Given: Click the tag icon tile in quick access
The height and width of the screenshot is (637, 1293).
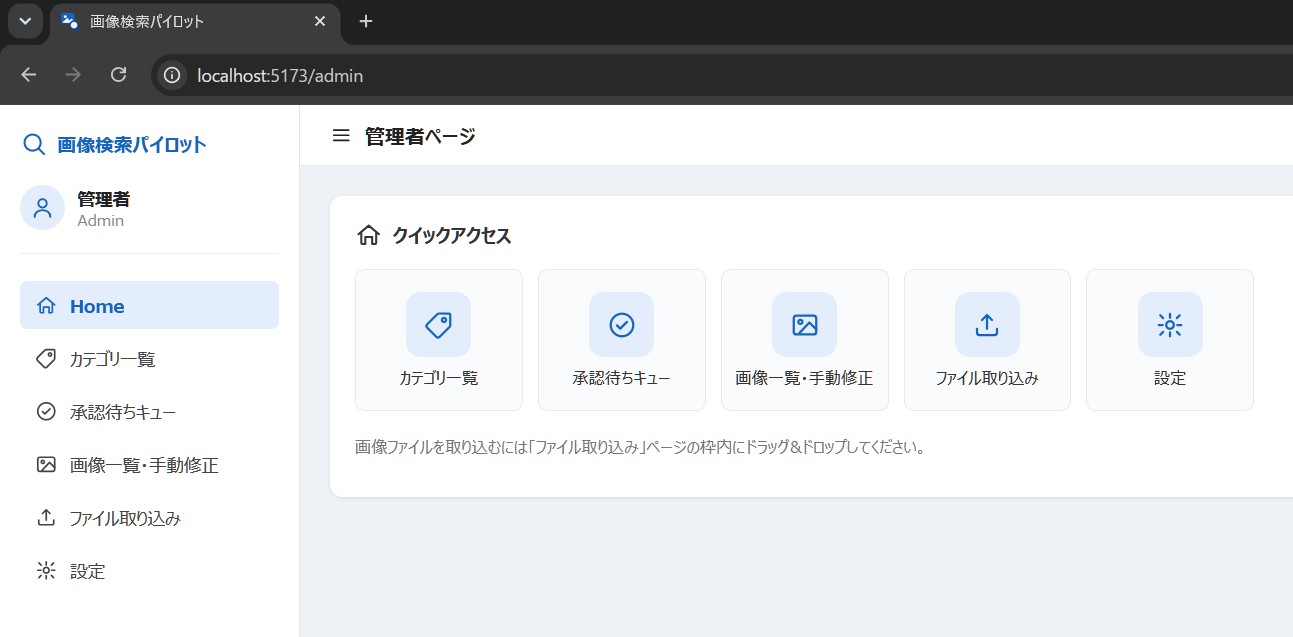Looking at the screenshot, I should click(x=438, y=324).
